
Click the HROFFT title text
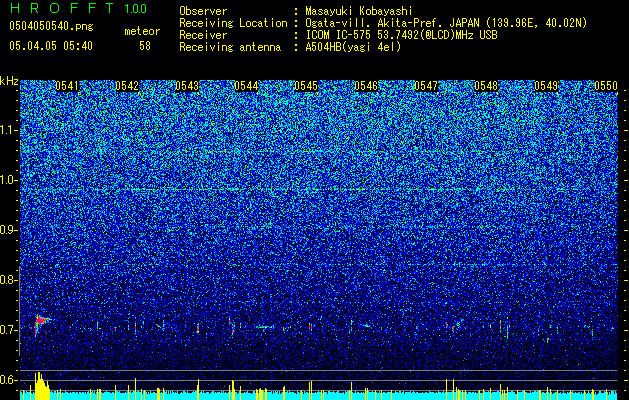tap(62, 8)
